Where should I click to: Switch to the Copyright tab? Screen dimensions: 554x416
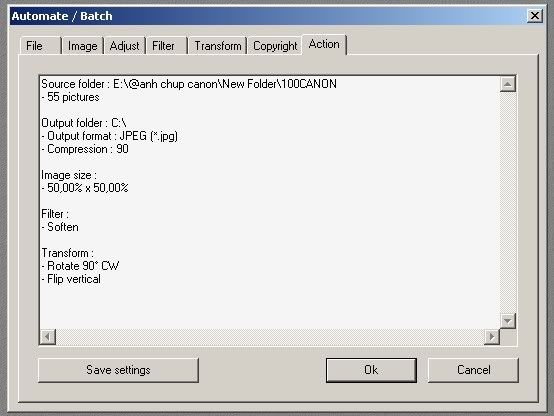(275, 46)
